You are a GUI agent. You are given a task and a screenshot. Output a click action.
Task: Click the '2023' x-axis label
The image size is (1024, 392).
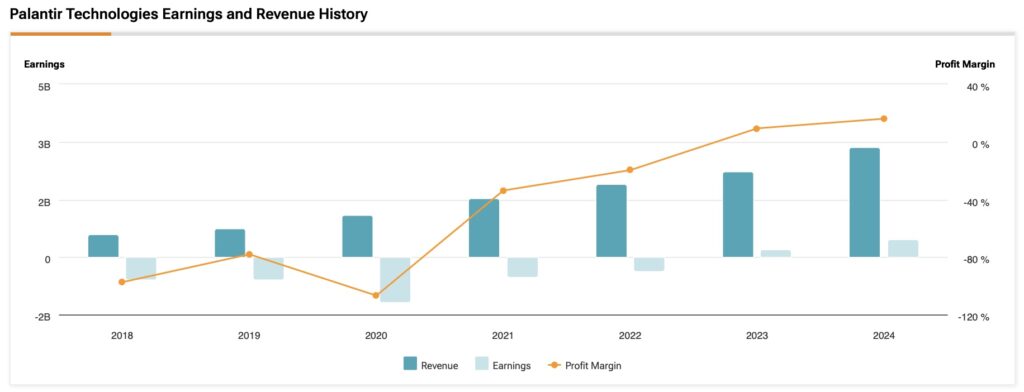click(x=757, y=336)
